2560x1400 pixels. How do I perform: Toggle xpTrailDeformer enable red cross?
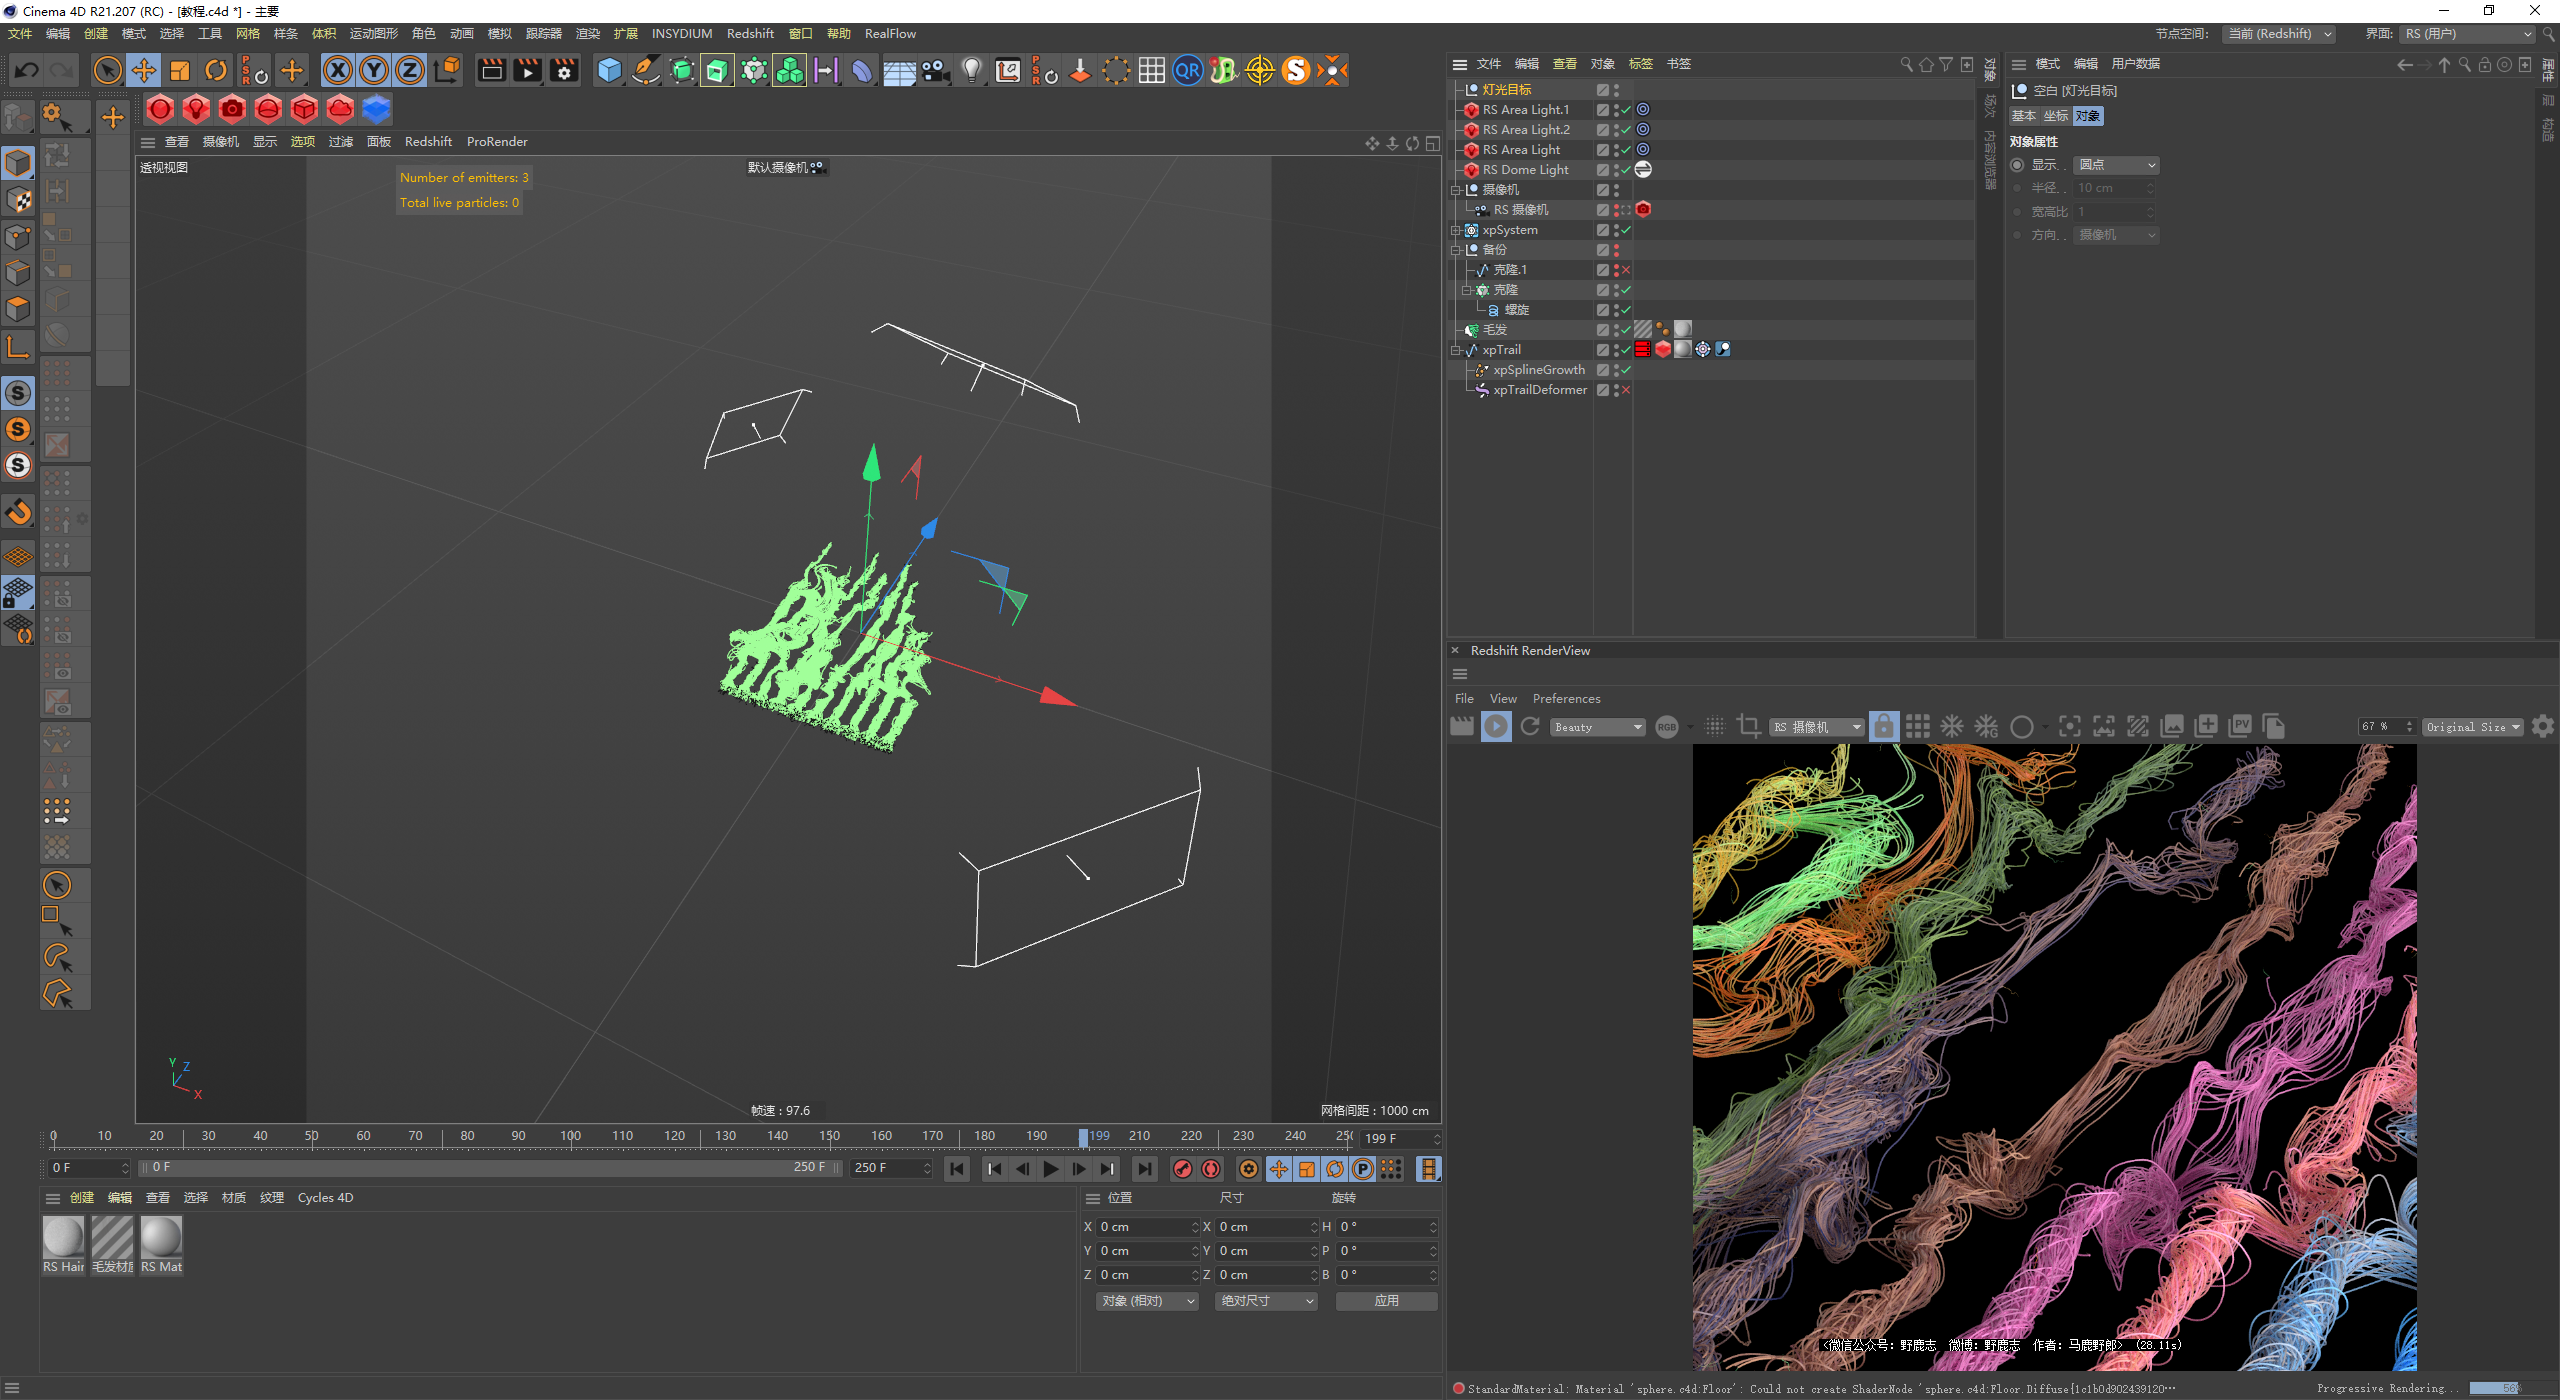(1626, 390)
